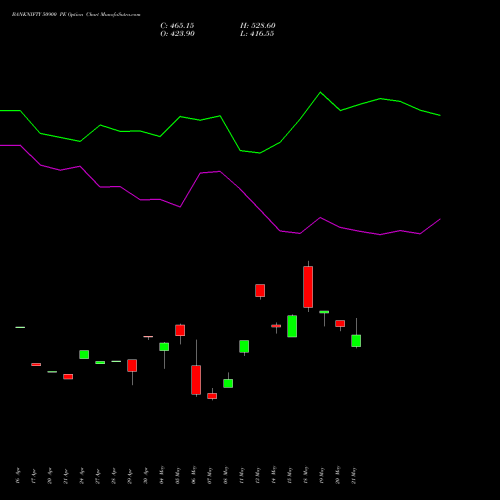
Task: Select the open value O: 423.90
Action: pos(178,34)
